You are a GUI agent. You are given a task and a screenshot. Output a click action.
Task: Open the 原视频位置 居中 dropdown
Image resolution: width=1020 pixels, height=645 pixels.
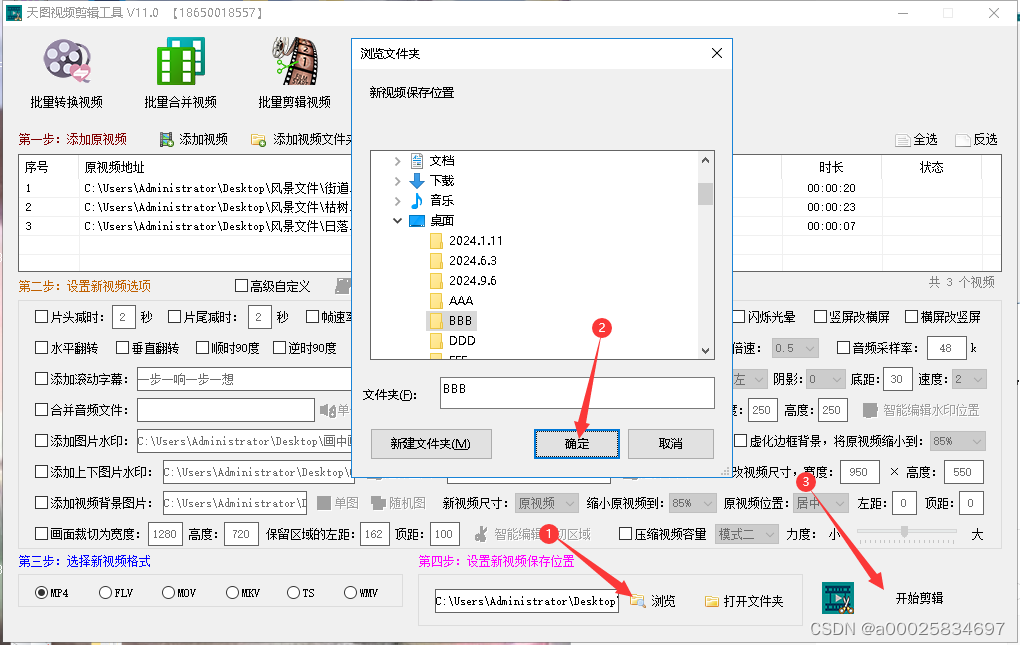point(821,503)
